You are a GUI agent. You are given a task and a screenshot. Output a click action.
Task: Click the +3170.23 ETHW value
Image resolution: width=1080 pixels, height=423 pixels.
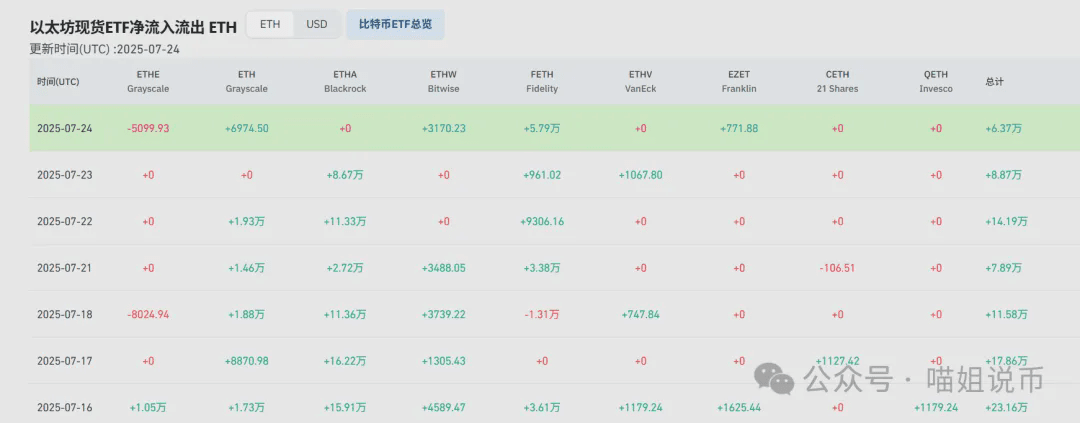coord(444,128)
